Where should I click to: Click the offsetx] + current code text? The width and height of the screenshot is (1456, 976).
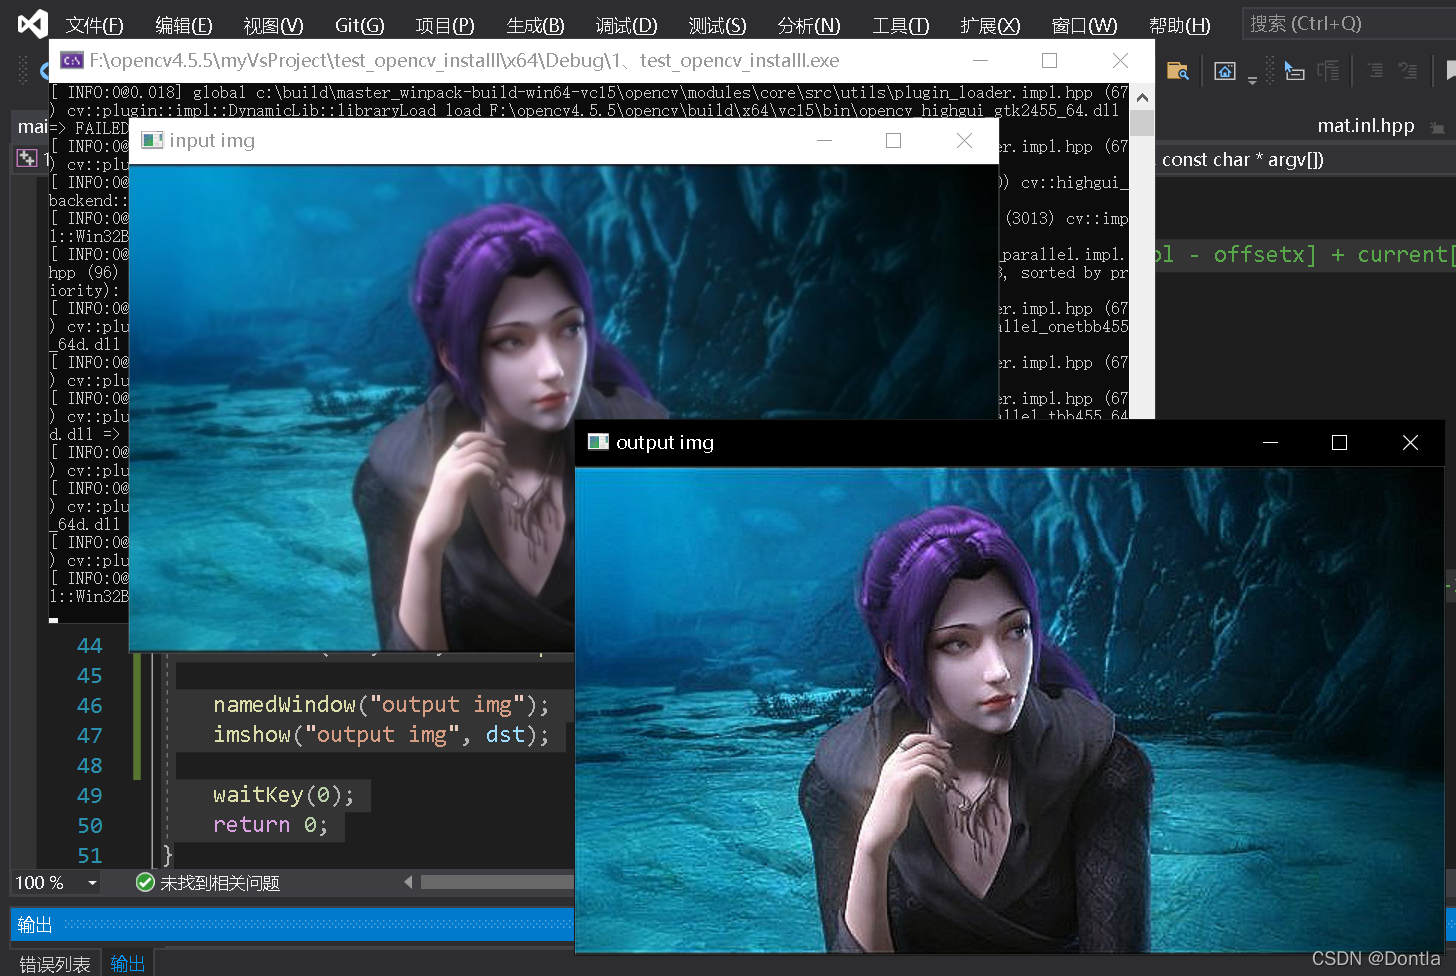(x=1333, y=255)
